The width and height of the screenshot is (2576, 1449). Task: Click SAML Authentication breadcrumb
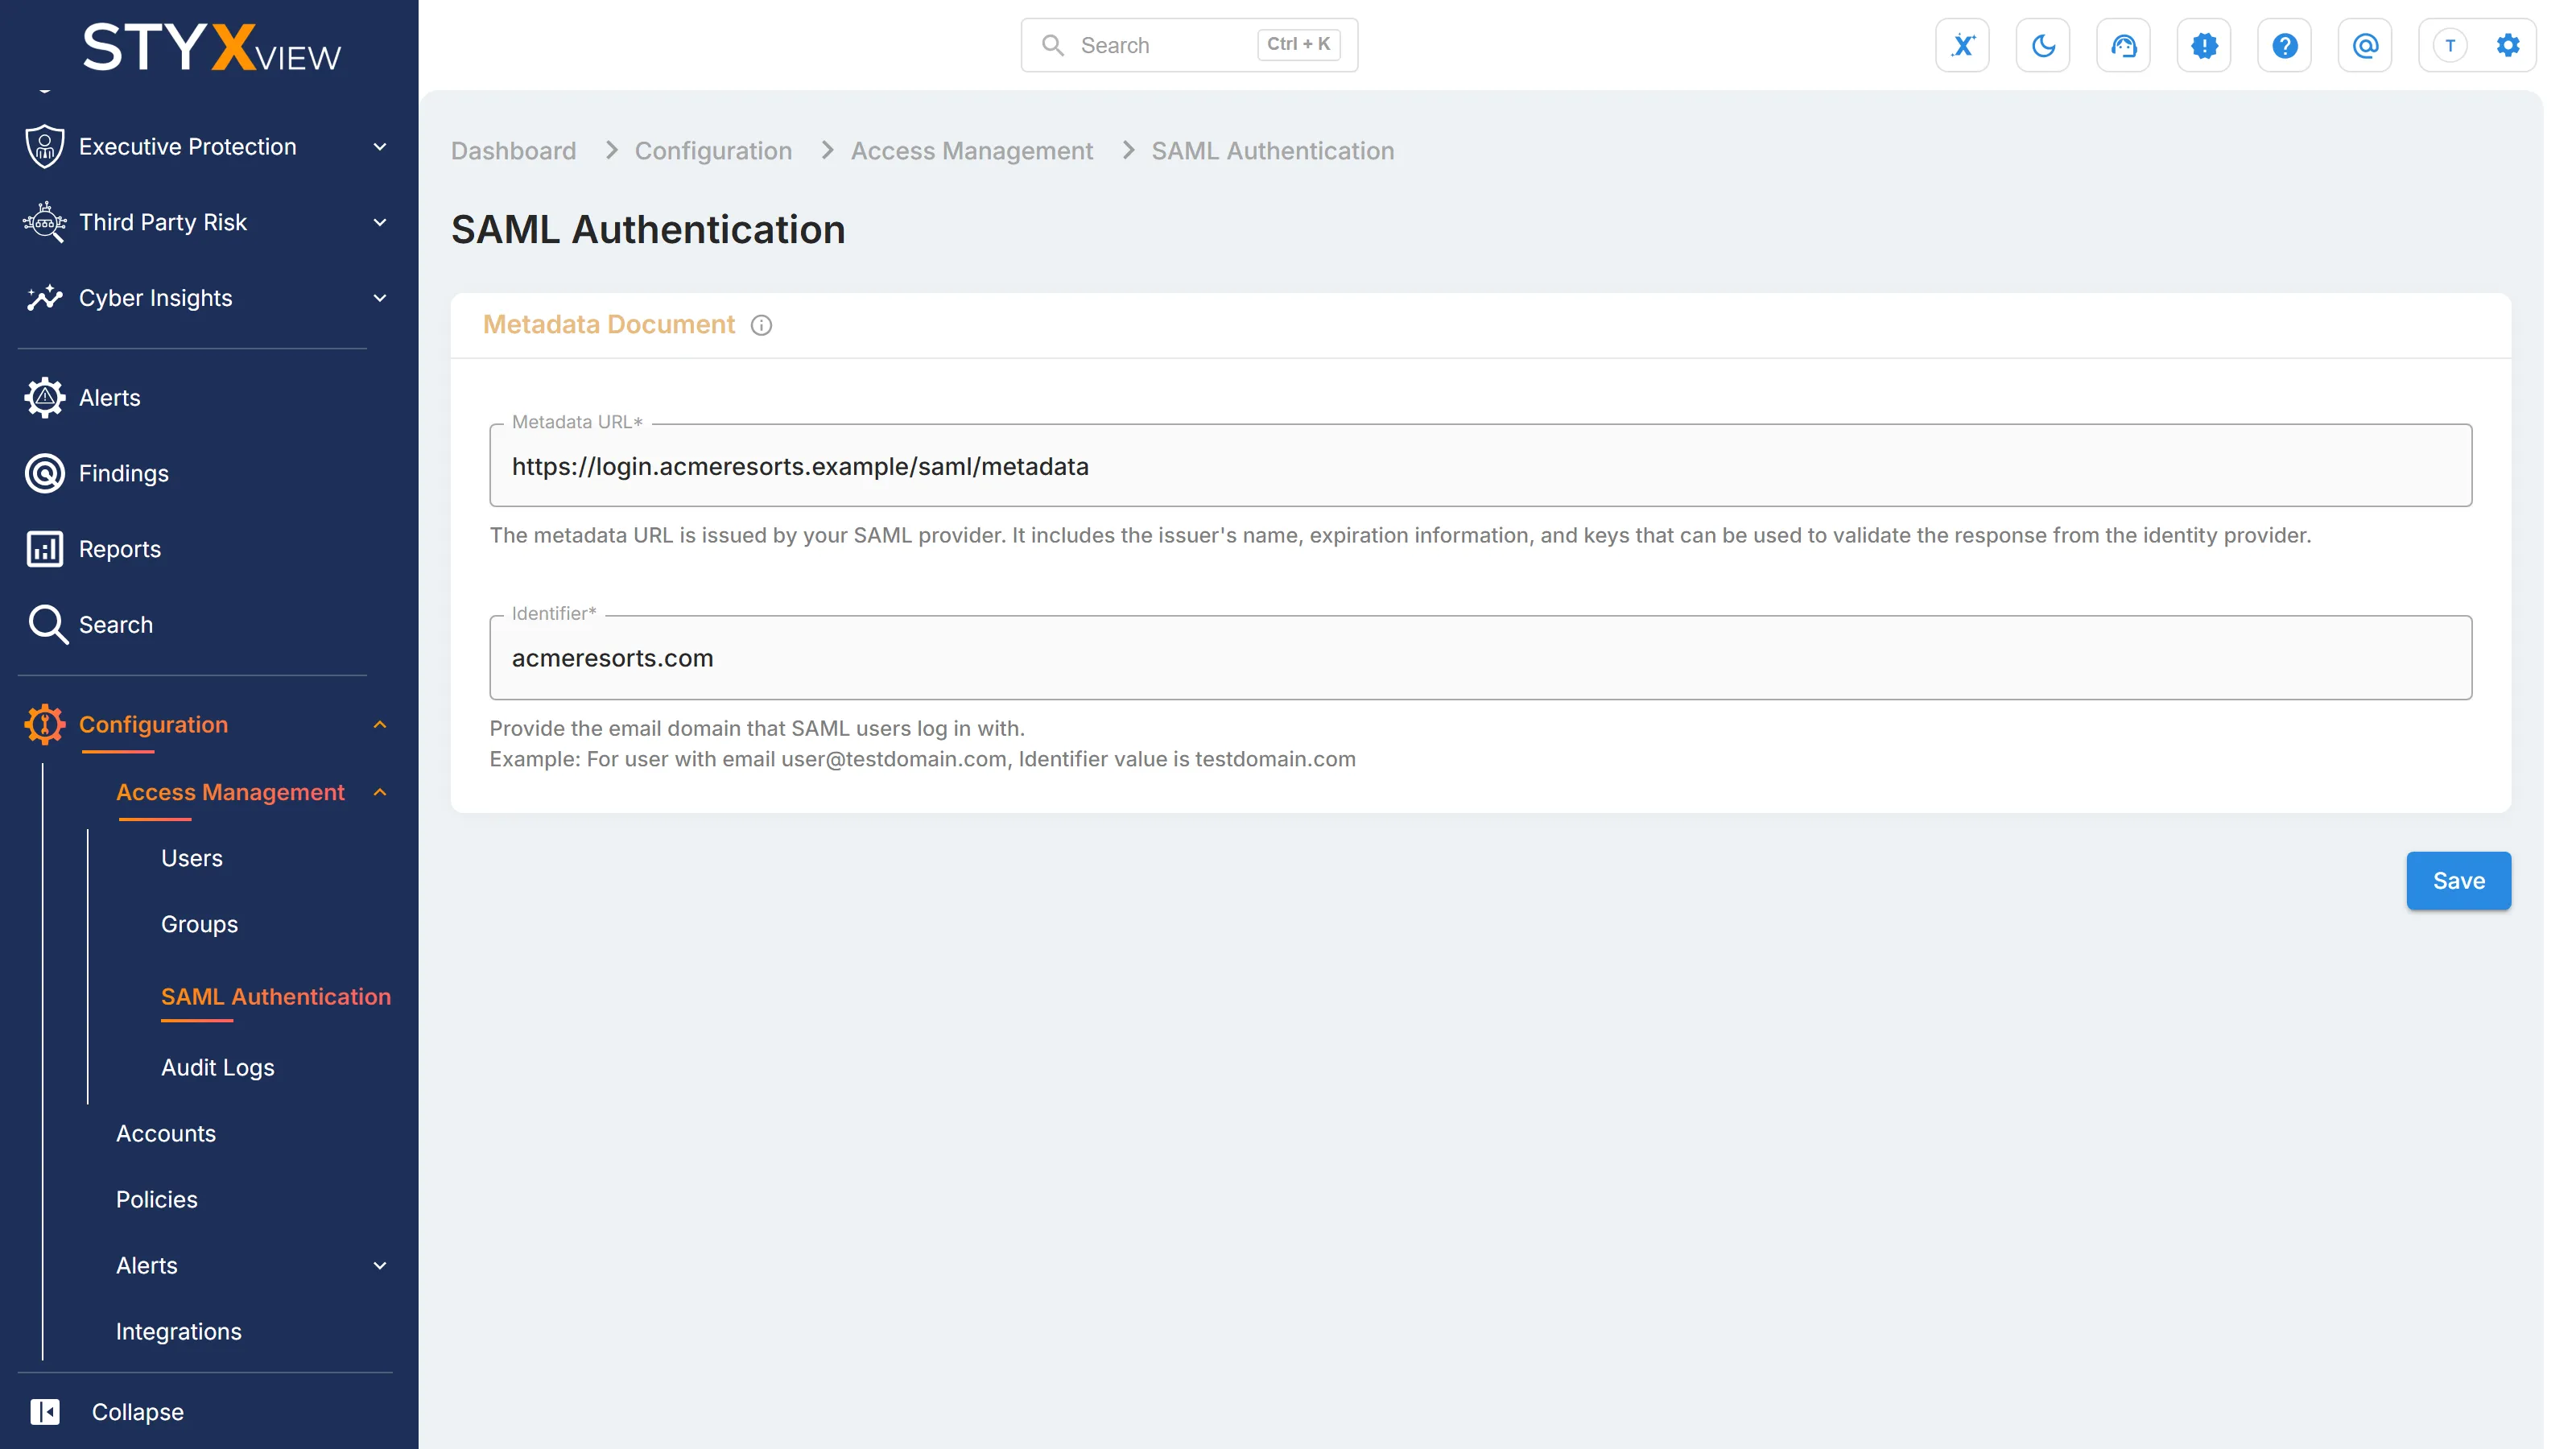[1273, 151]
